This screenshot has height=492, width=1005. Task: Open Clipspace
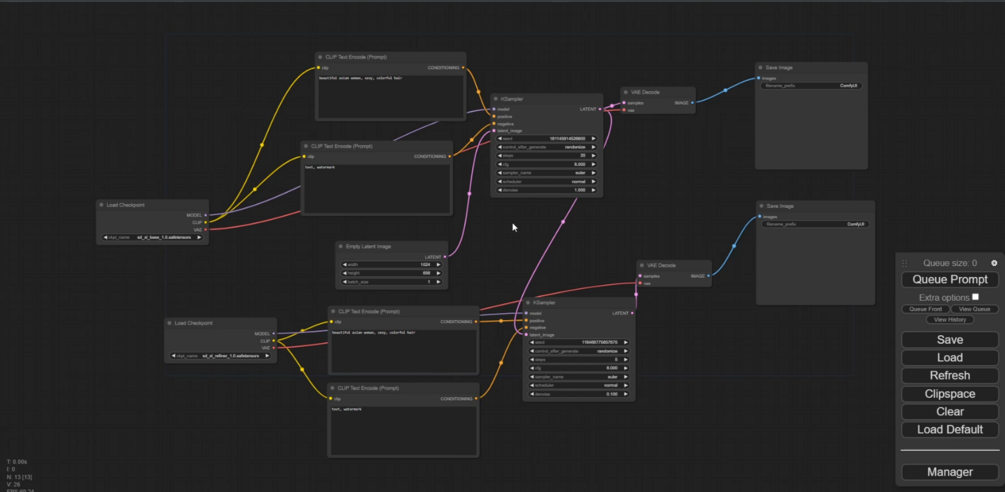click(950, 394)
